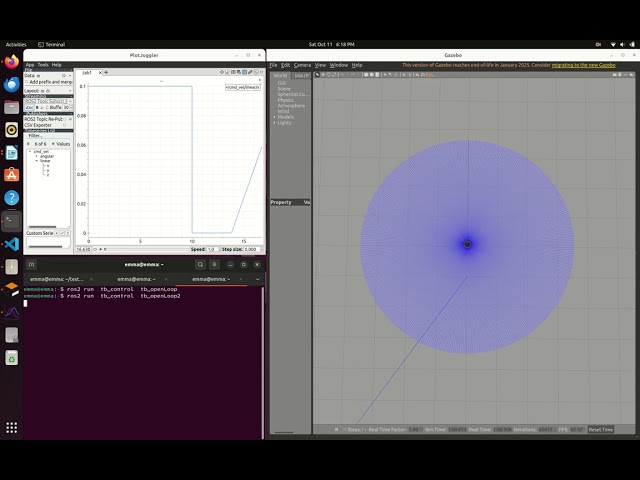Open the orange change-view-angle icon in Gazebo
Screen dimensions: 640x480
[430, 75]
